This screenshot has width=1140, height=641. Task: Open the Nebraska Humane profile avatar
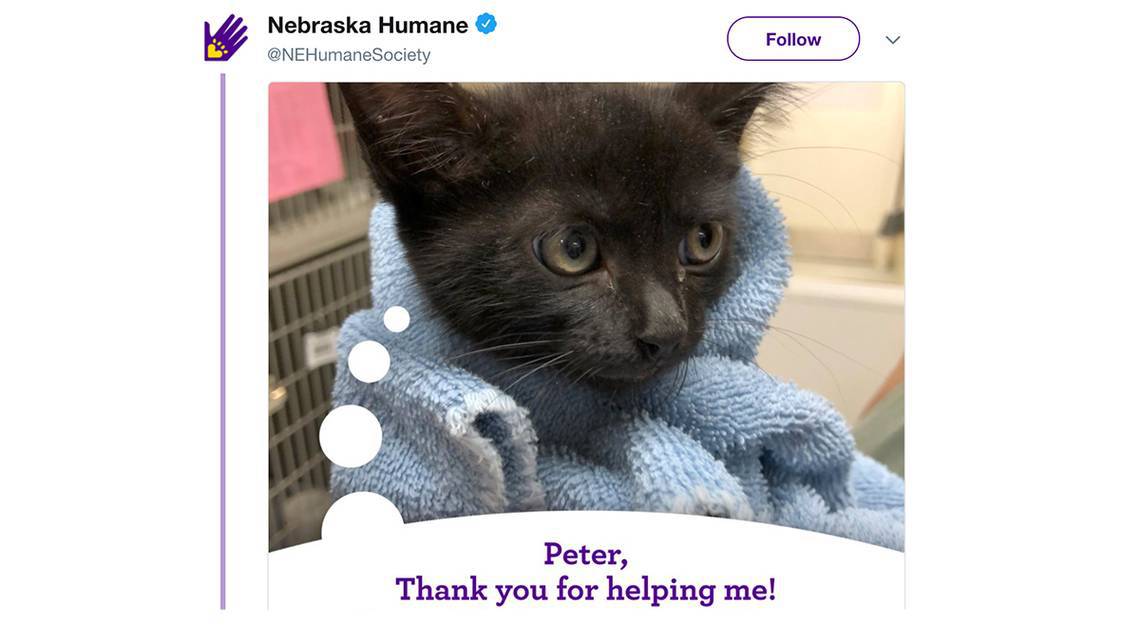pyautogui.click(x=226, y=37)
